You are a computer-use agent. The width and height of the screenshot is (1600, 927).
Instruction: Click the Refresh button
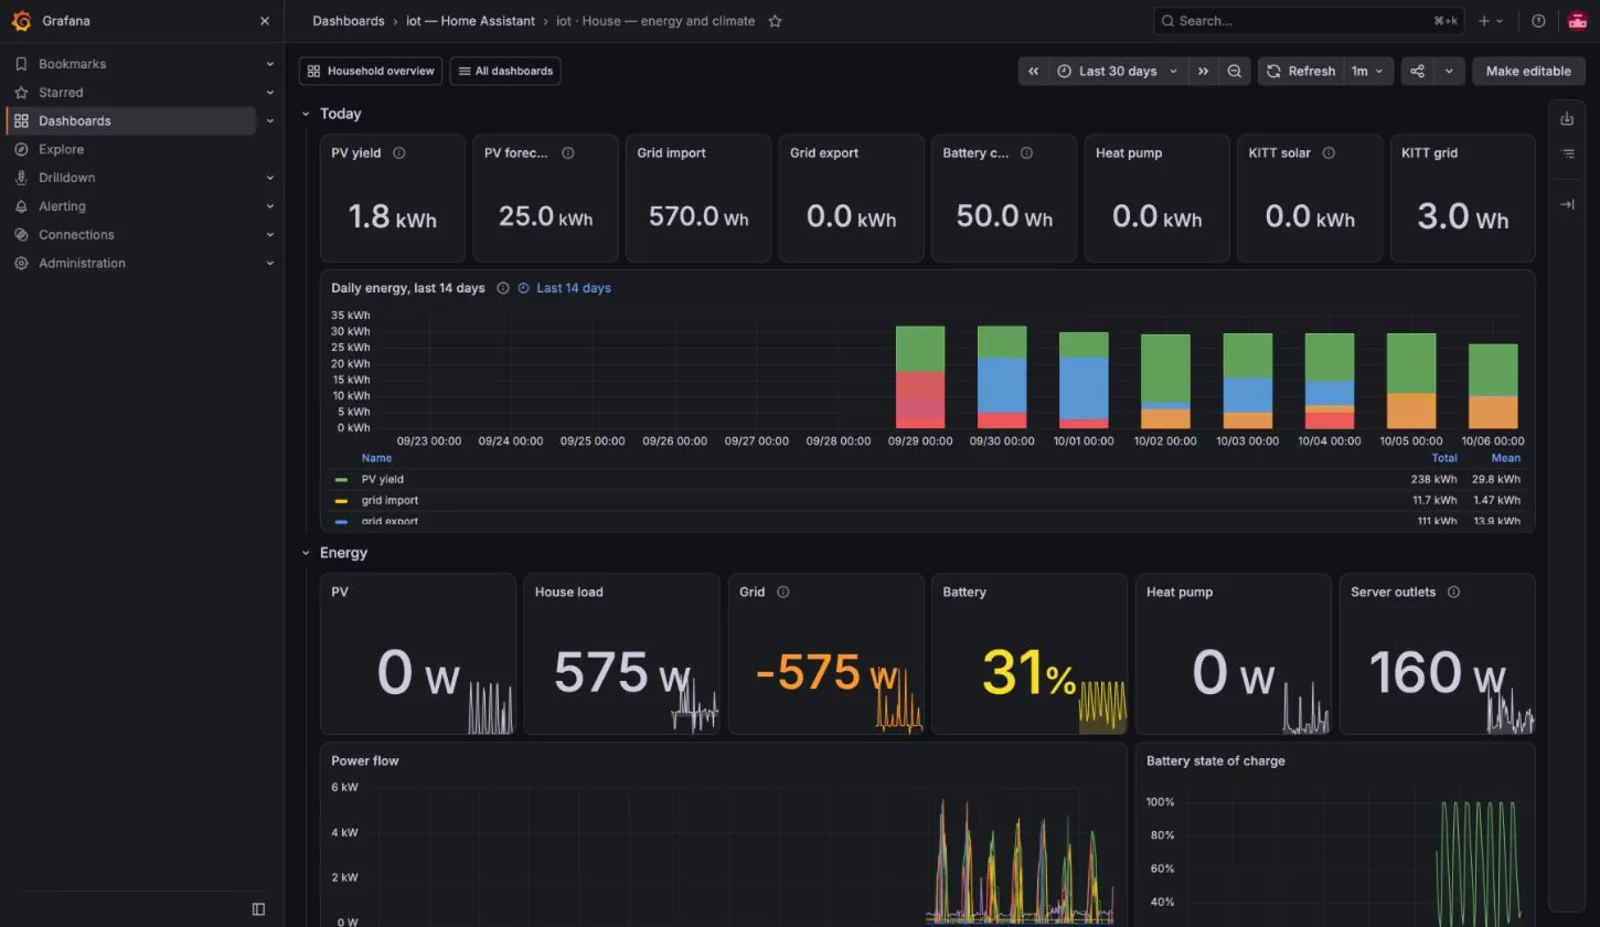click(1301, 71)
